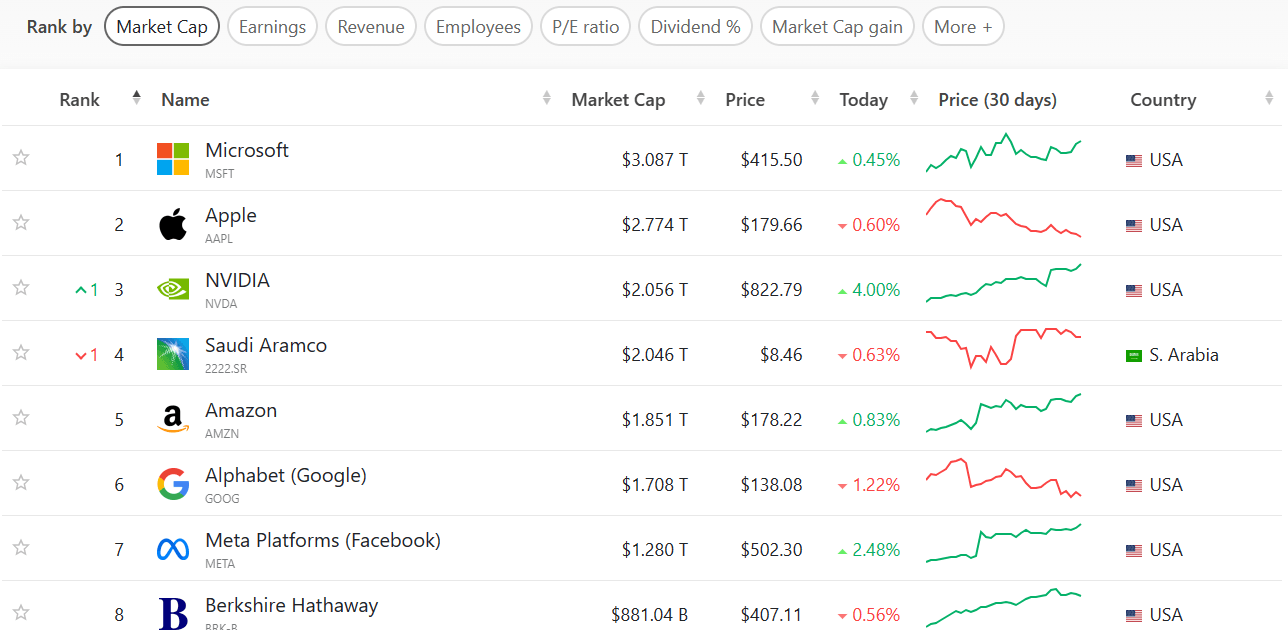The image size is (1288, 630).
Task: Click the Berkshire Hathaway logo icon
Action: coord(173,613)
